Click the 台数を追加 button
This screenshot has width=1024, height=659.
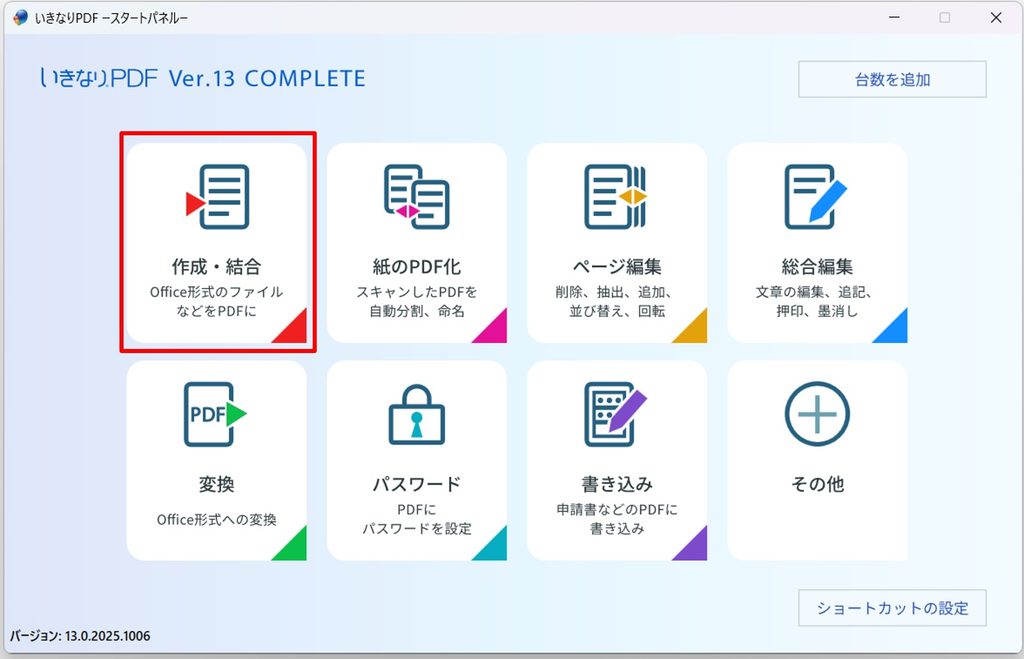coord(892,80)
